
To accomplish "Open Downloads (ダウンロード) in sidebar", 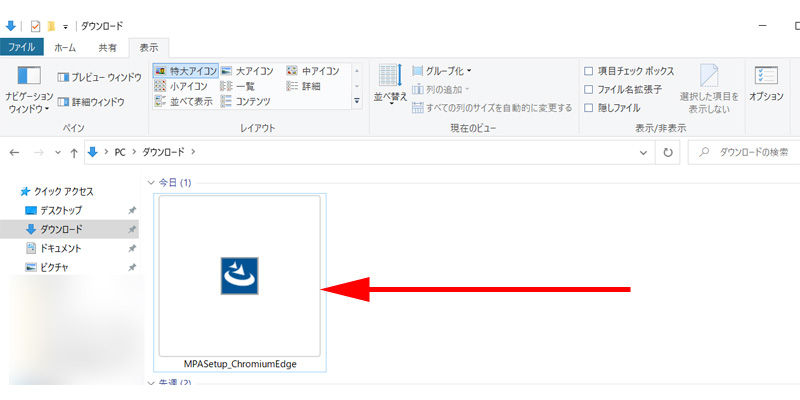I will click(x=69, y=229).
